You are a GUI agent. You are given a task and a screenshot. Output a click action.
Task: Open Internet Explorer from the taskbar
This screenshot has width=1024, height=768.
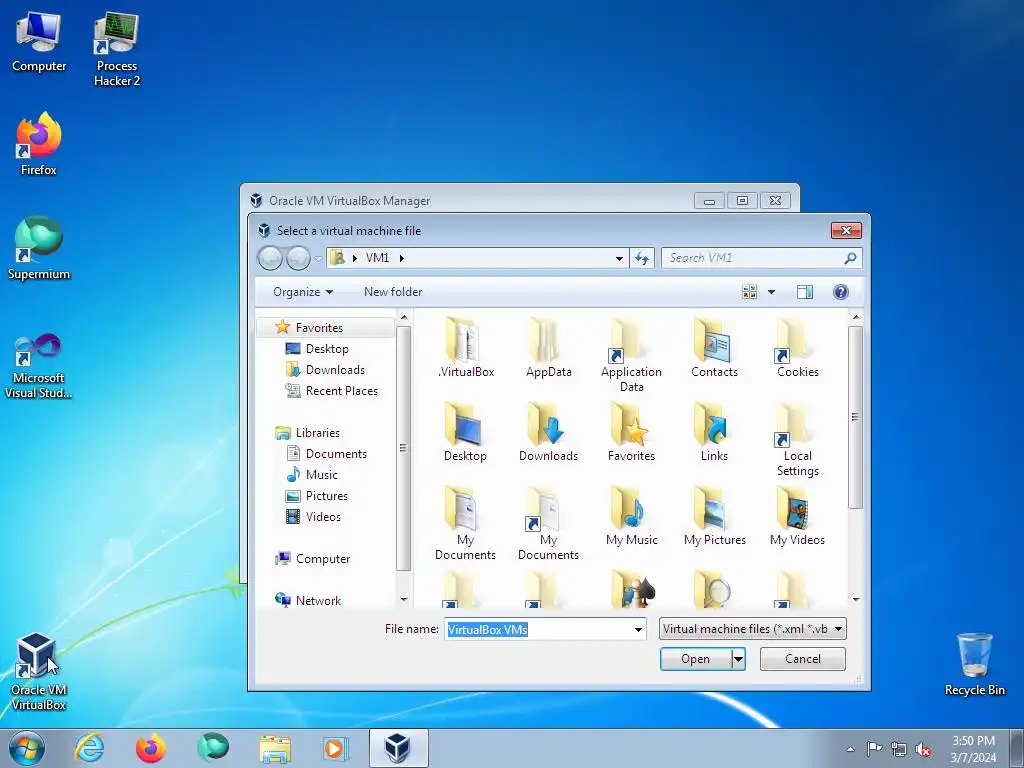tap(89, 748)
